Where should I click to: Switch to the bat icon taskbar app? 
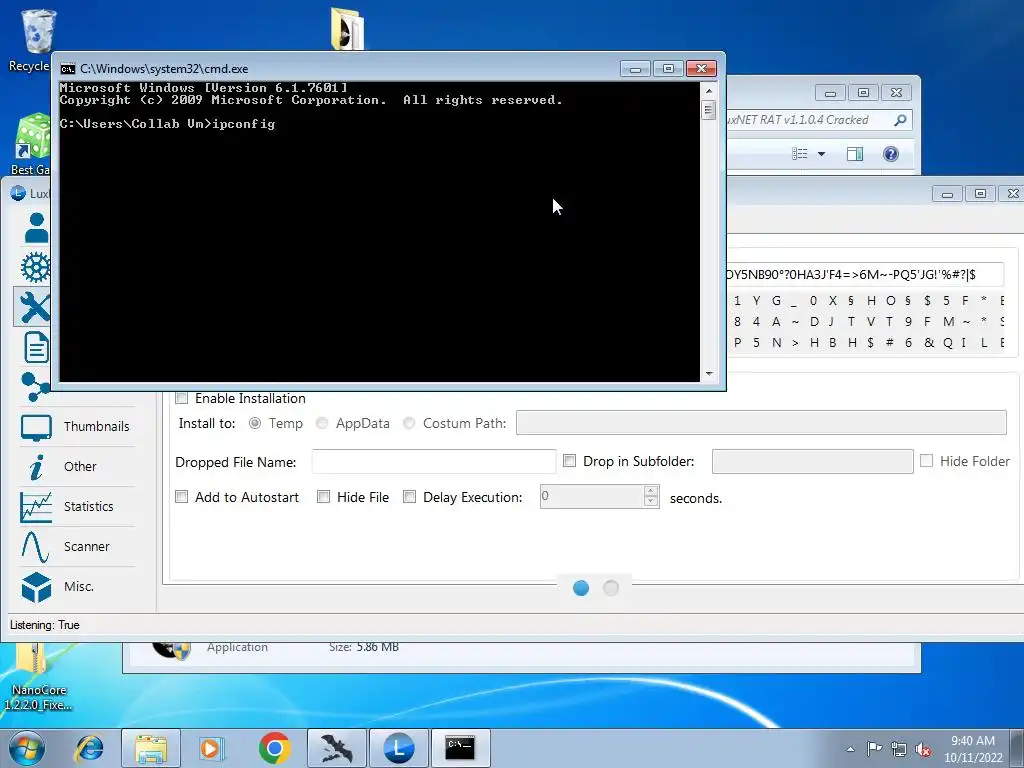(337, 748)
